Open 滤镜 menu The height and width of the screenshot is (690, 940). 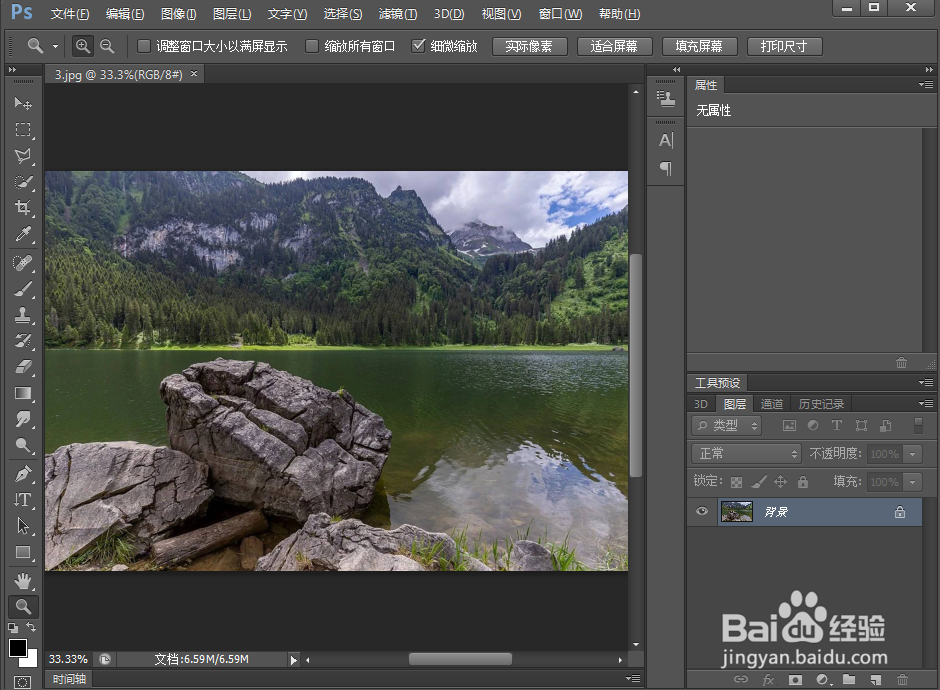[x=397, y=14]
